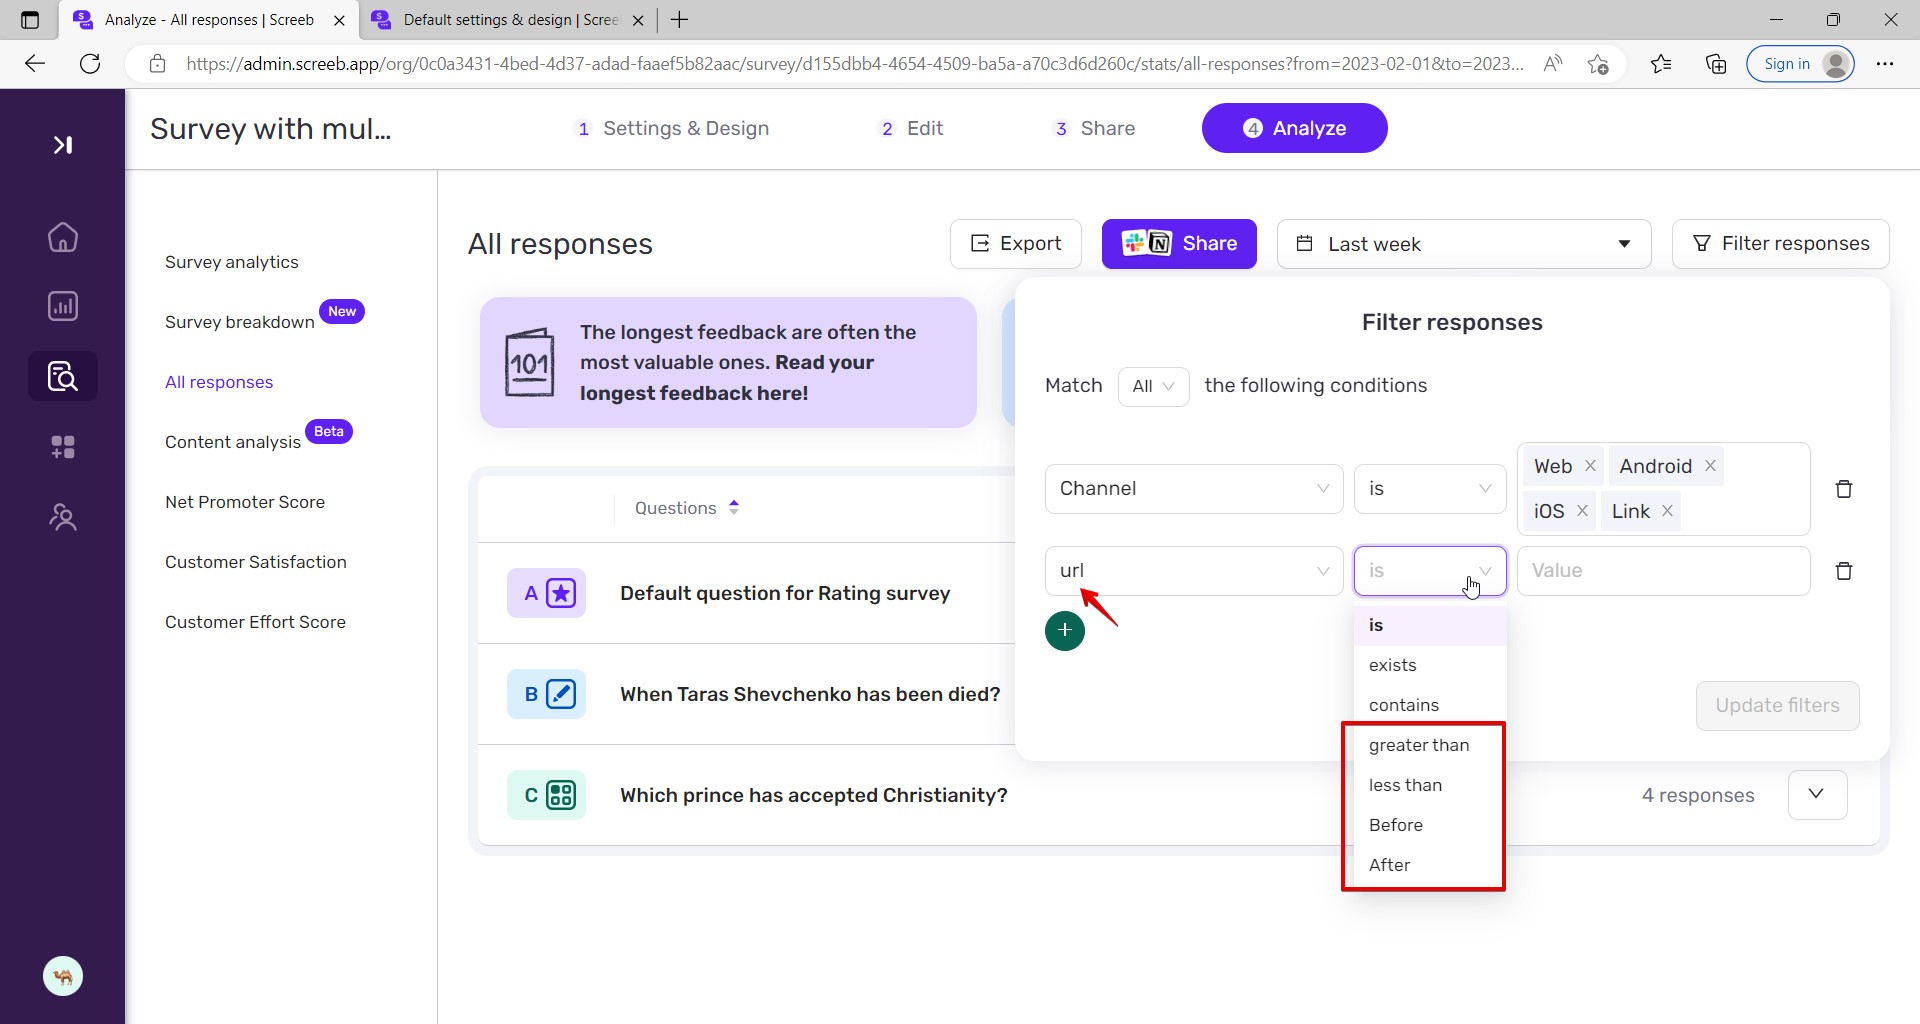Select 'less than' operator option
This screenshot has width=1920, height=1024.
tap(1430, 785)
